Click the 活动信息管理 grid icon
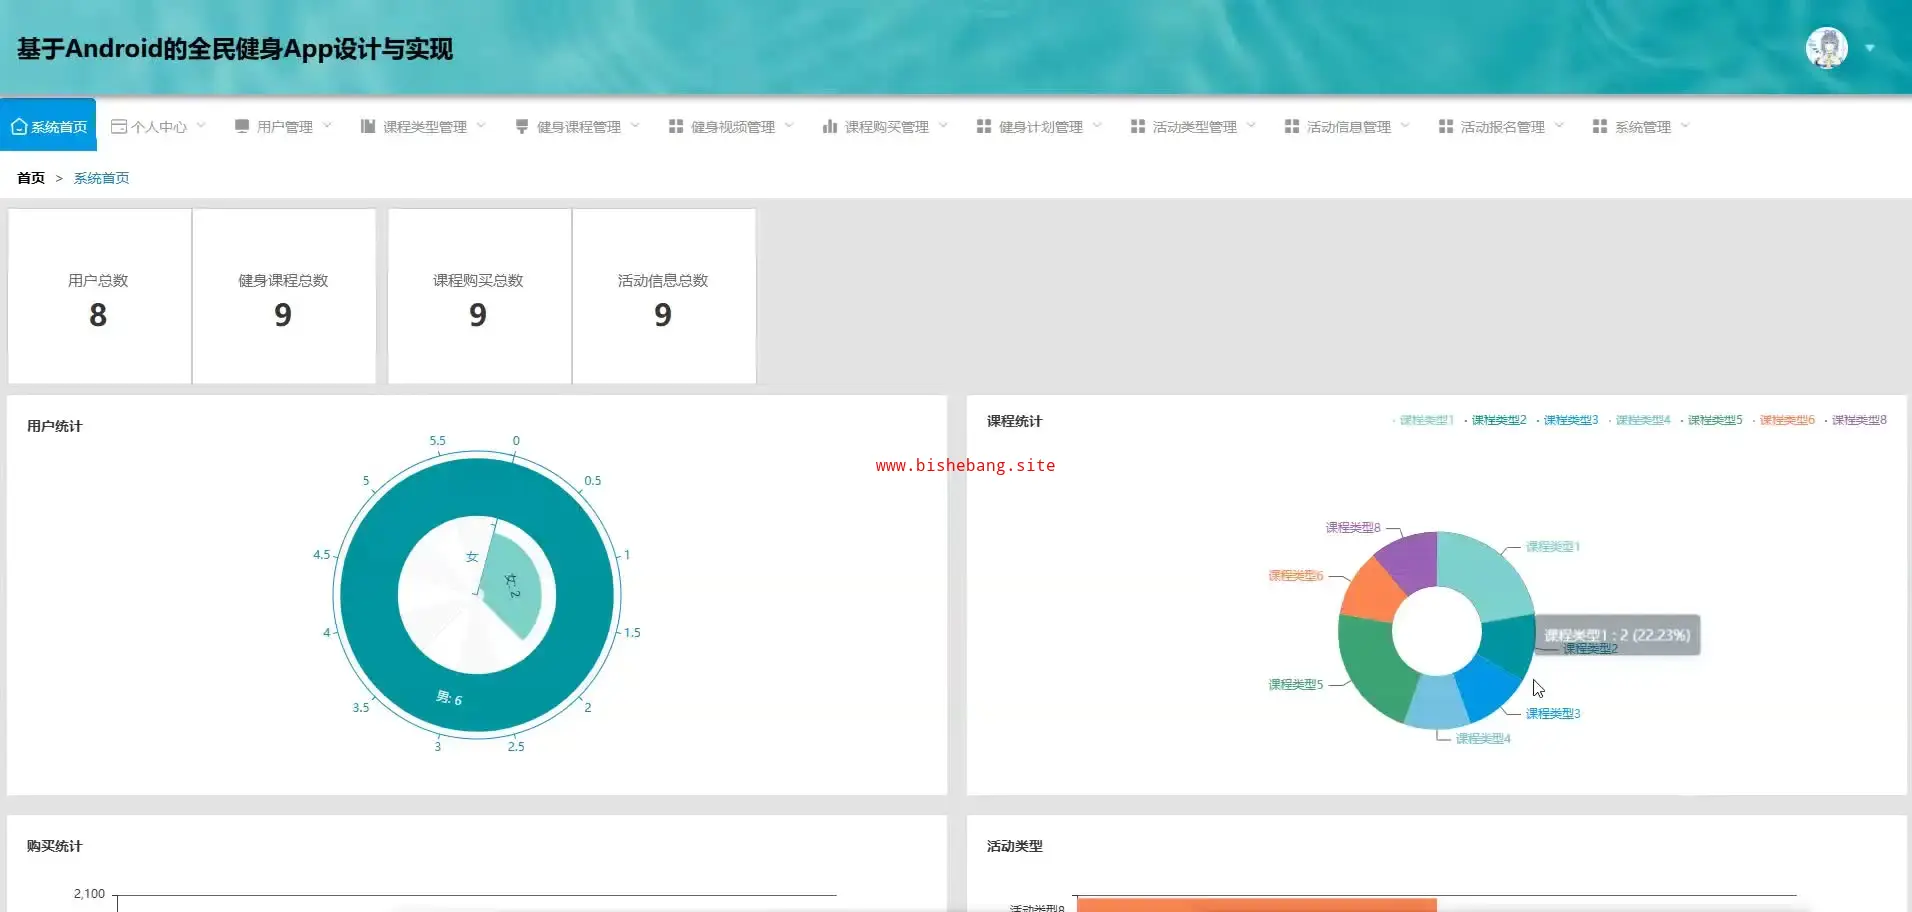The width and height of the screenshot is (1912, 912). tap(1292, 127)
